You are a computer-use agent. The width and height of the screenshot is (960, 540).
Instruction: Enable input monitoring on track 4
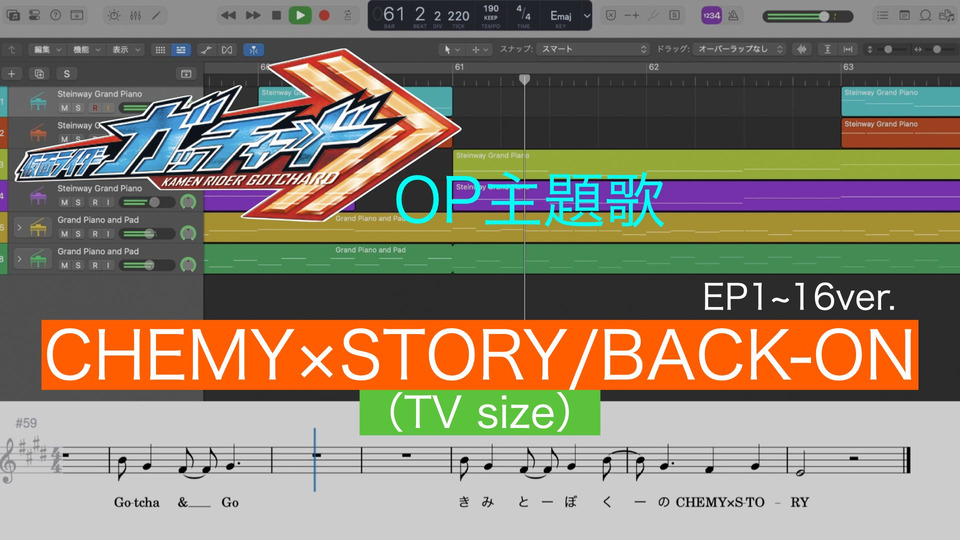[x=108, y=202]
